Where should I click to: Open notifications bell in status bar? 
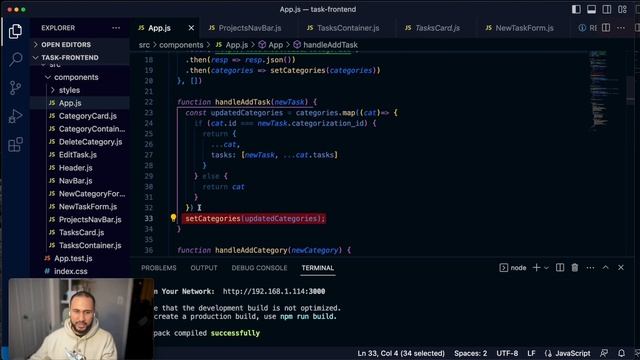tap(621, 353)
